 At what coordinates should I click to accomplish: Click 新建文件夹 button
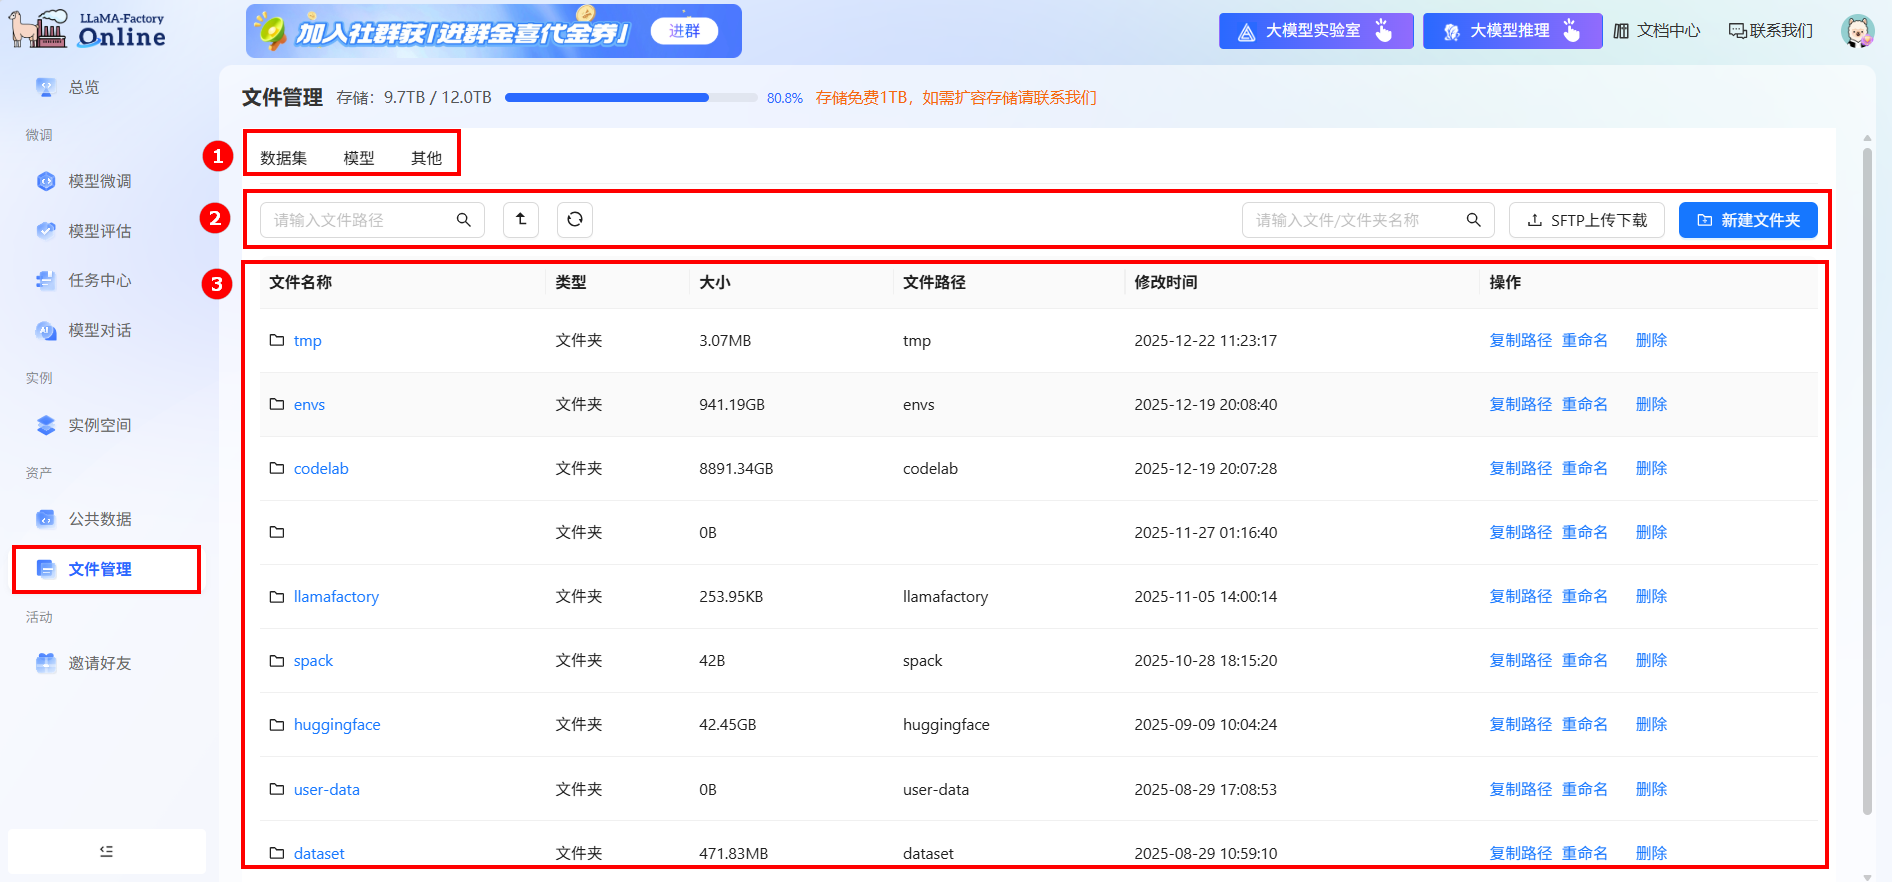[x=1748, y=220]
